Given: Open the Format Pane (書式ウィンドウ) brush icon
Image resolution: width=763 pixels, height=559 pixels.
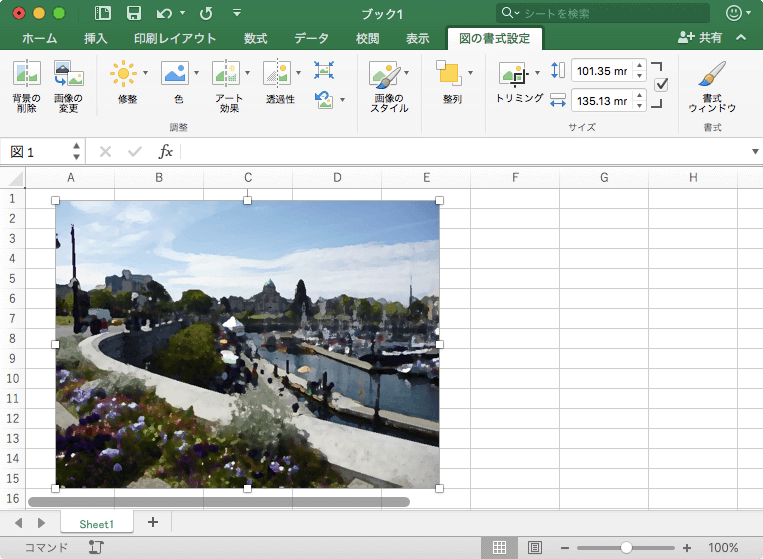Looking at the screenshot, I should 712,75.
